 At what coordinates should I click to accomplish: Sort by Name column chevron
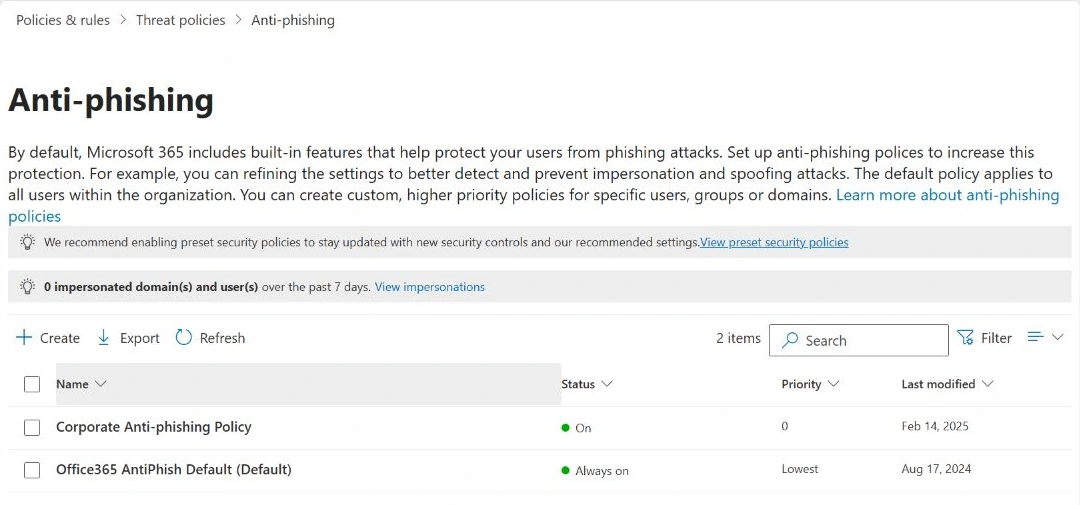(100, 384)
